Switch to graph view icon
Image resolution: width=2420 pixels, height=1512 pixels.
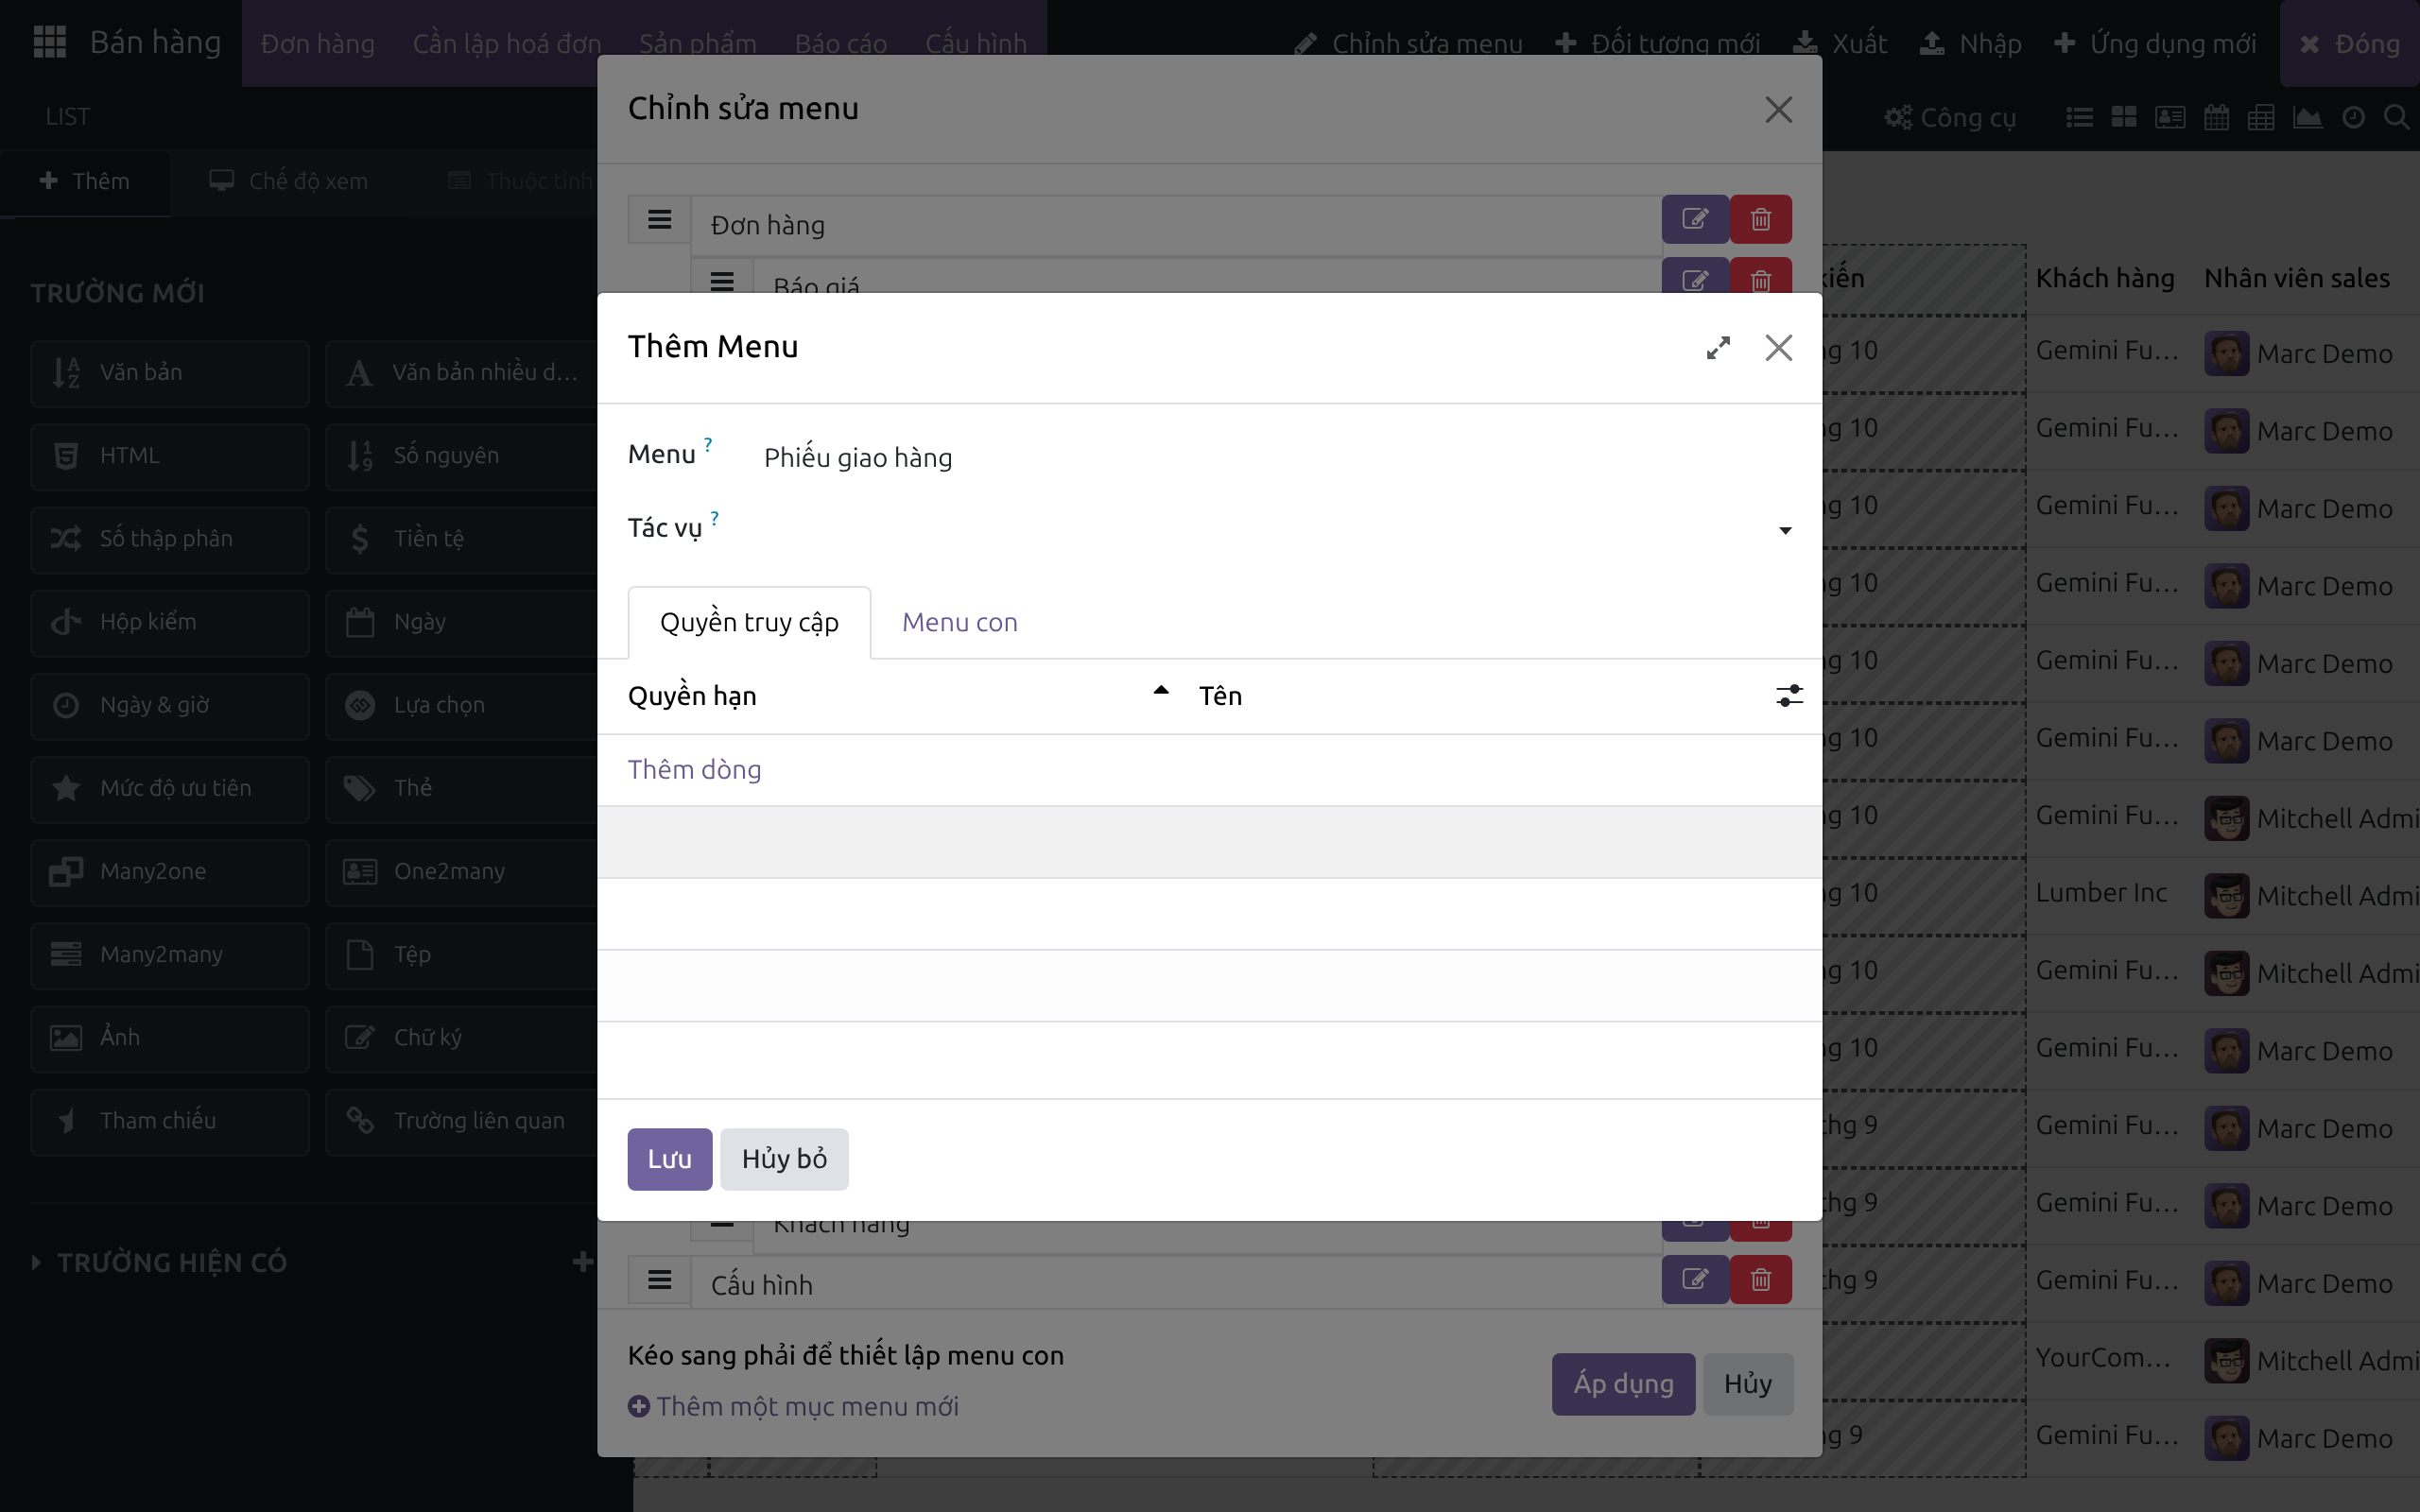[2308, 117]
